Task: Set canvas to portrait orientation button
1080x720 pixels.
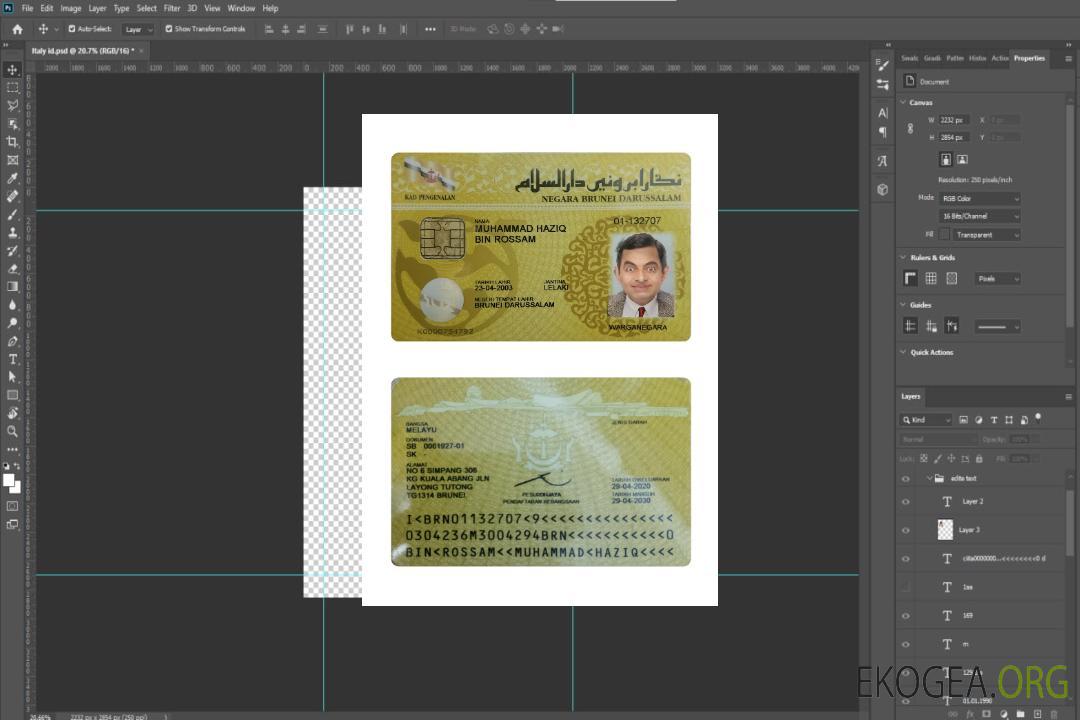Action: 946,160
